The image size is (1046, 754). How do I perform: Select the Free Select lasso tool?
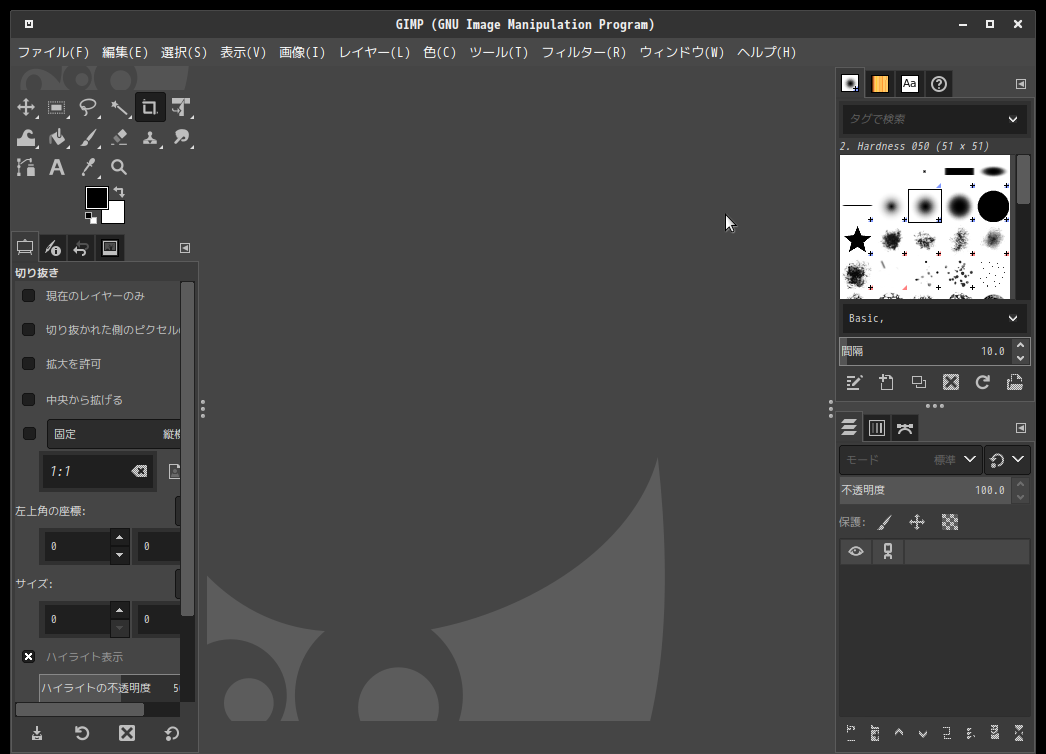pyautogui.click(x=88, y=107)
